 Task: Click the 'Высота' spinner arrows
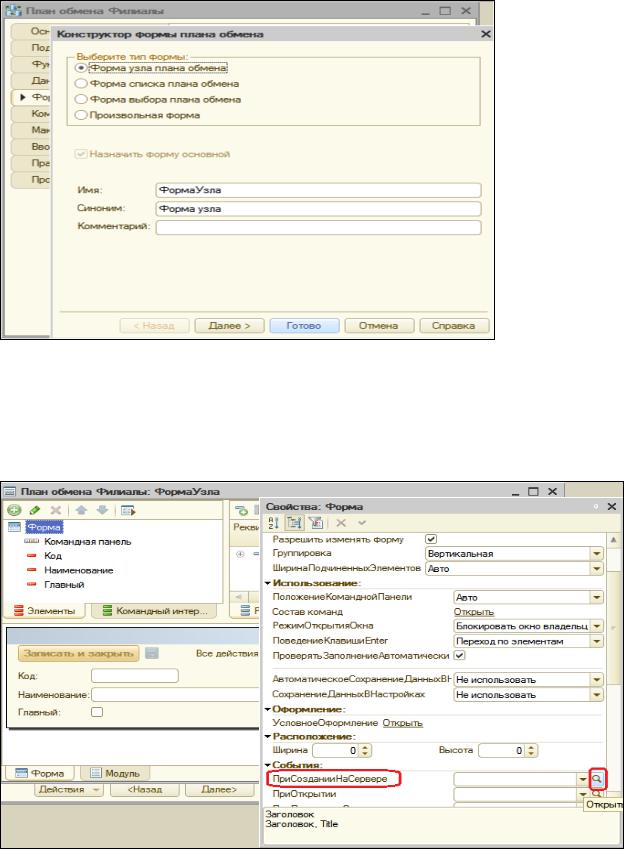coord(531,750)
